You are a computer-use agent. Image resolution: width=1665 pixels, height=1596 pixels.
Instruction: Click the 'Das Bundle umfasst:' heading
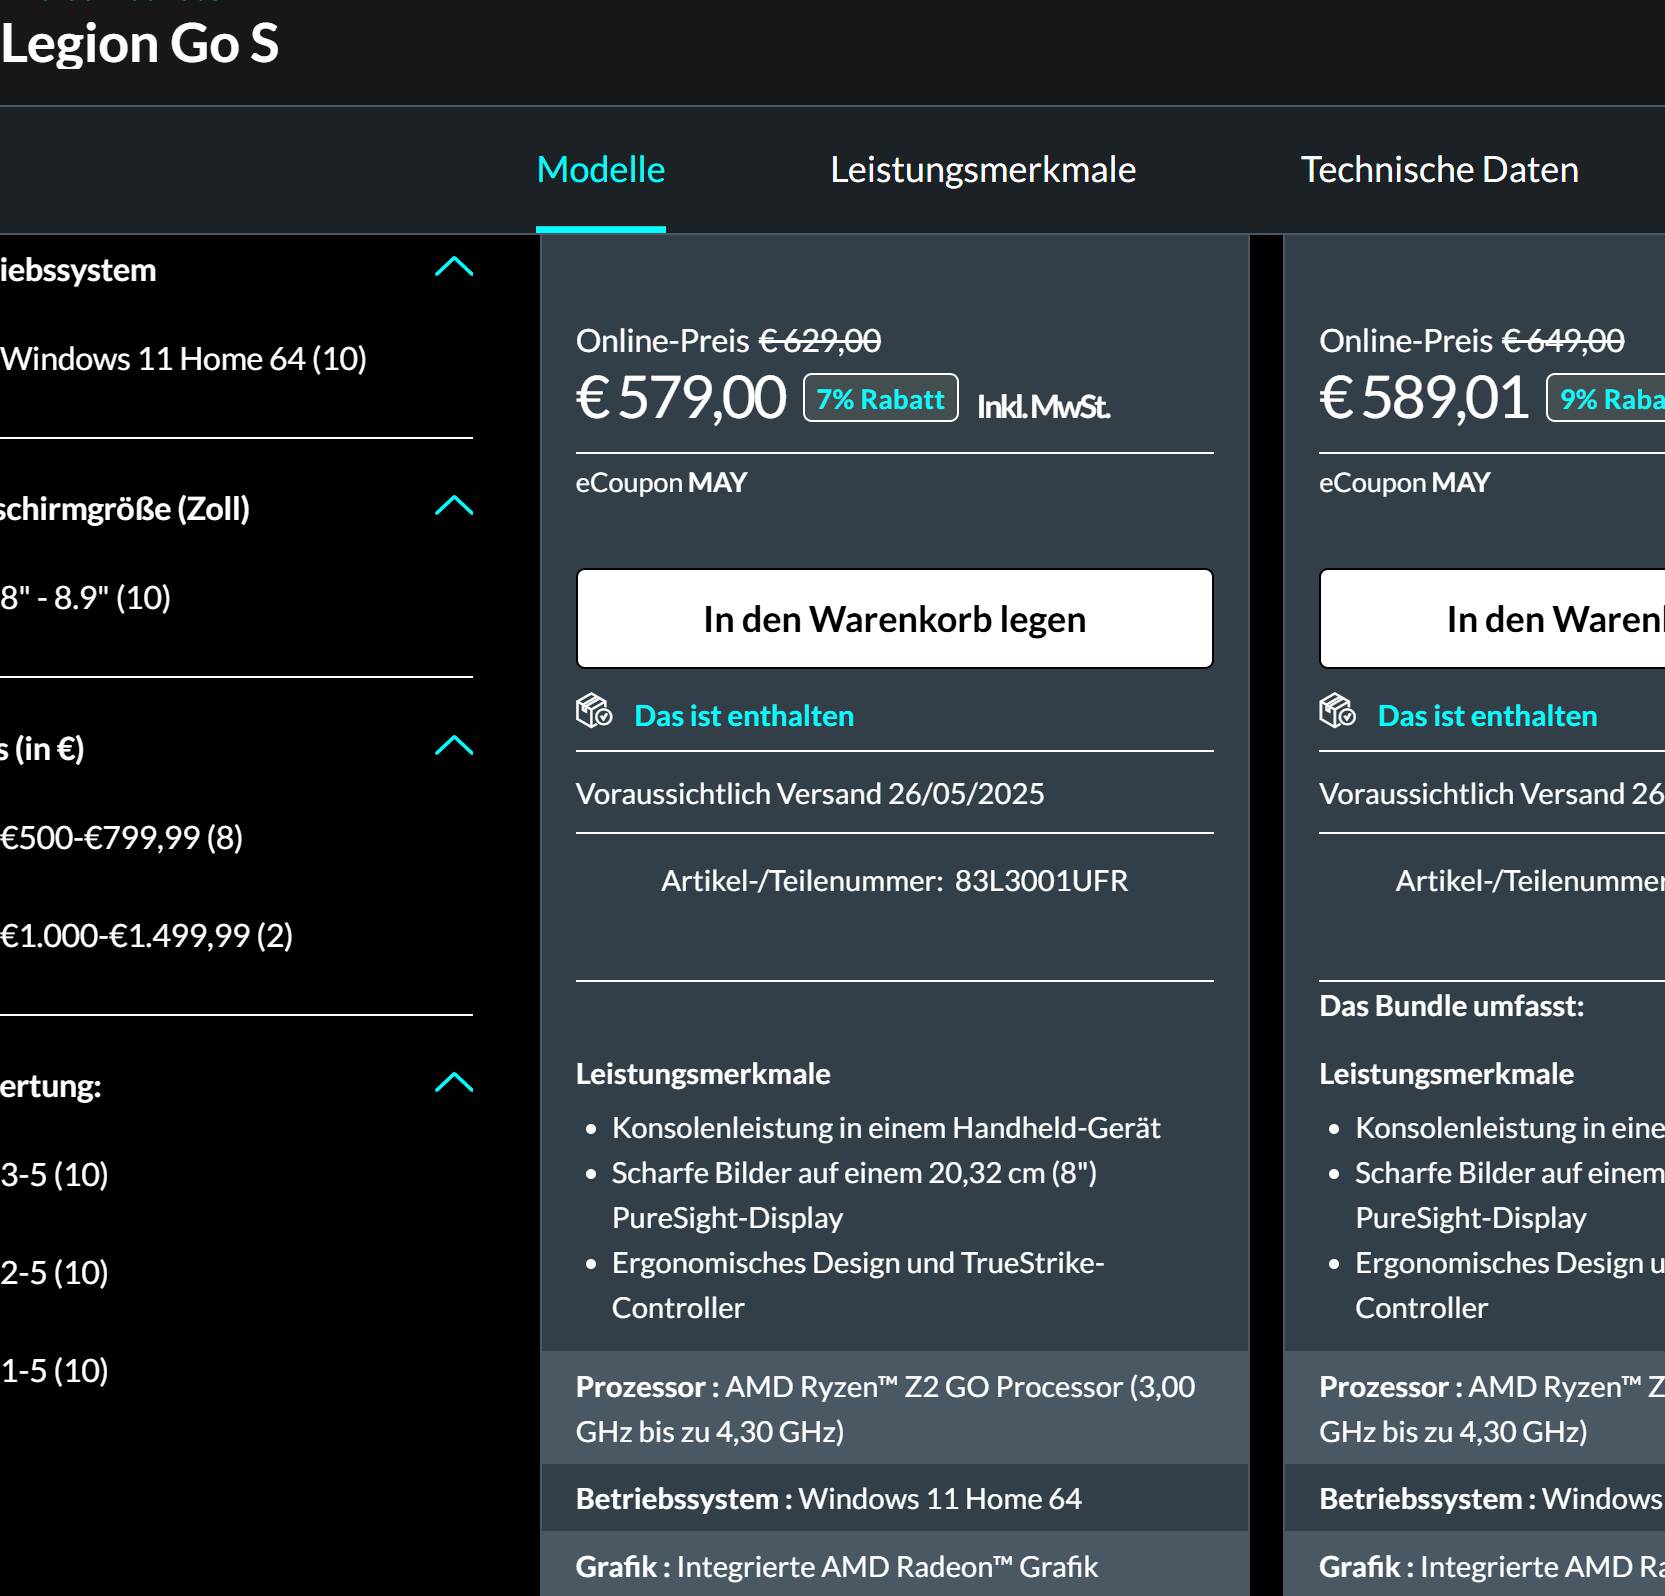(1451, 1006)
